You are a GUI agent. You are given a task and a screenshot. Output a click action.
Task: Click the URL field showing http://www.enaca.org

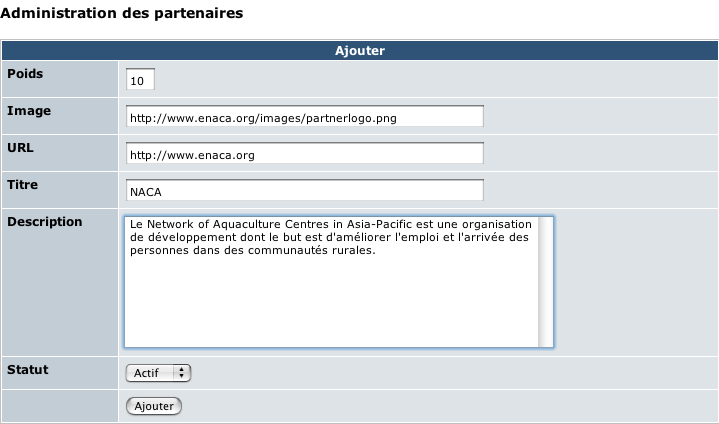(x=304, y=153)
